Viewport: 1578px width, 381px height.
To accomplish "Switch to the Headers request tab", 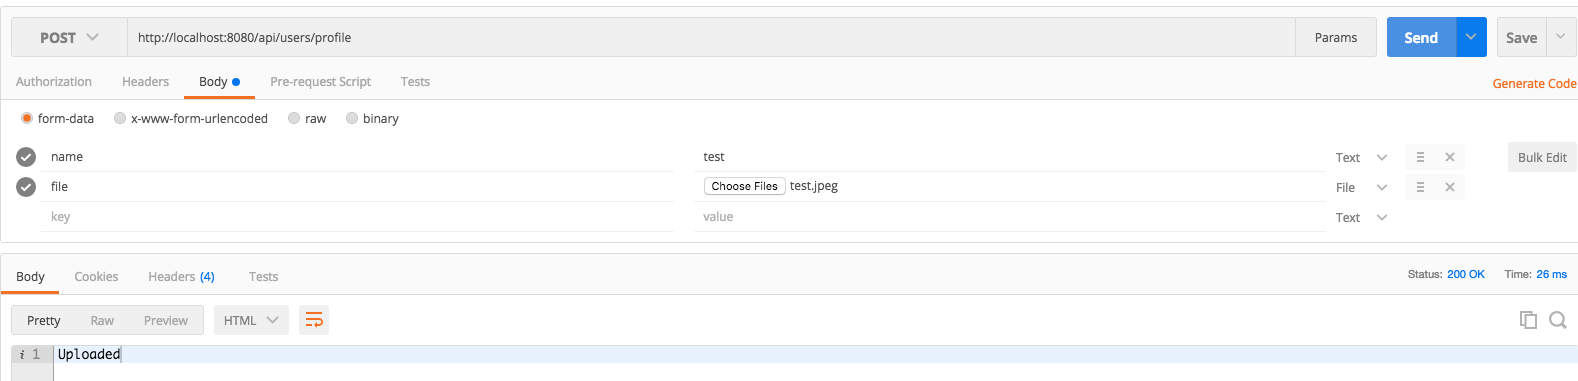I will 145,82.
